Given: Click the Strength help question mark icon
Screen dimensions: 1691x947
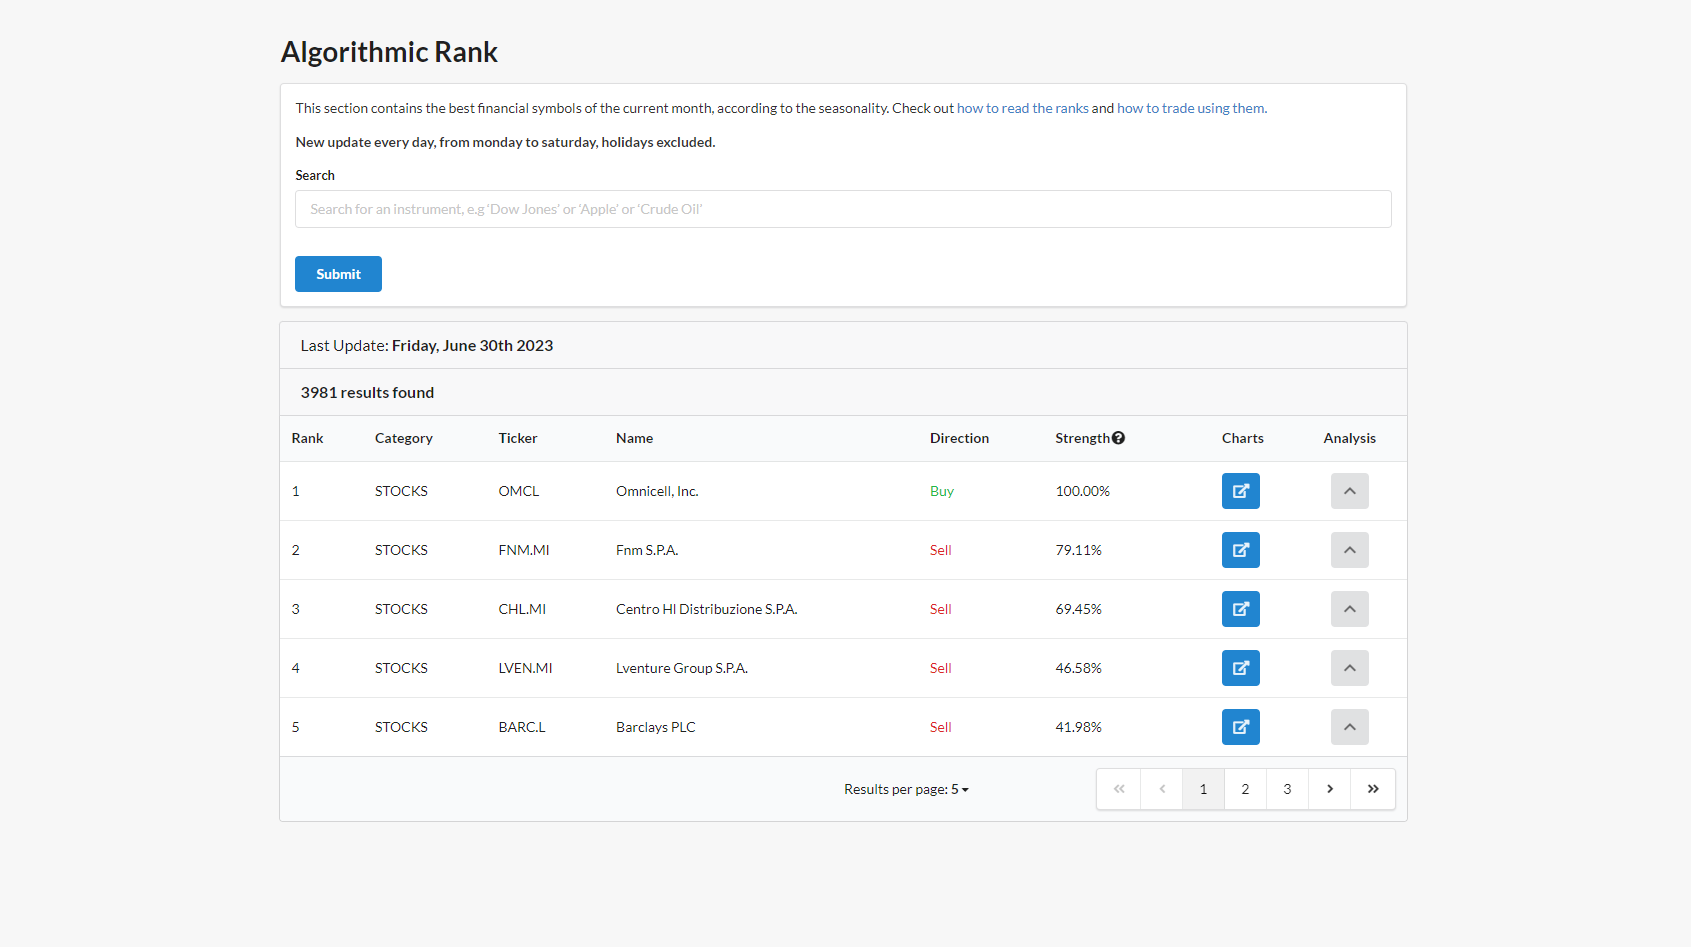Looking at the screenshot, I should pyautogui.click(x=1118, y=437).
